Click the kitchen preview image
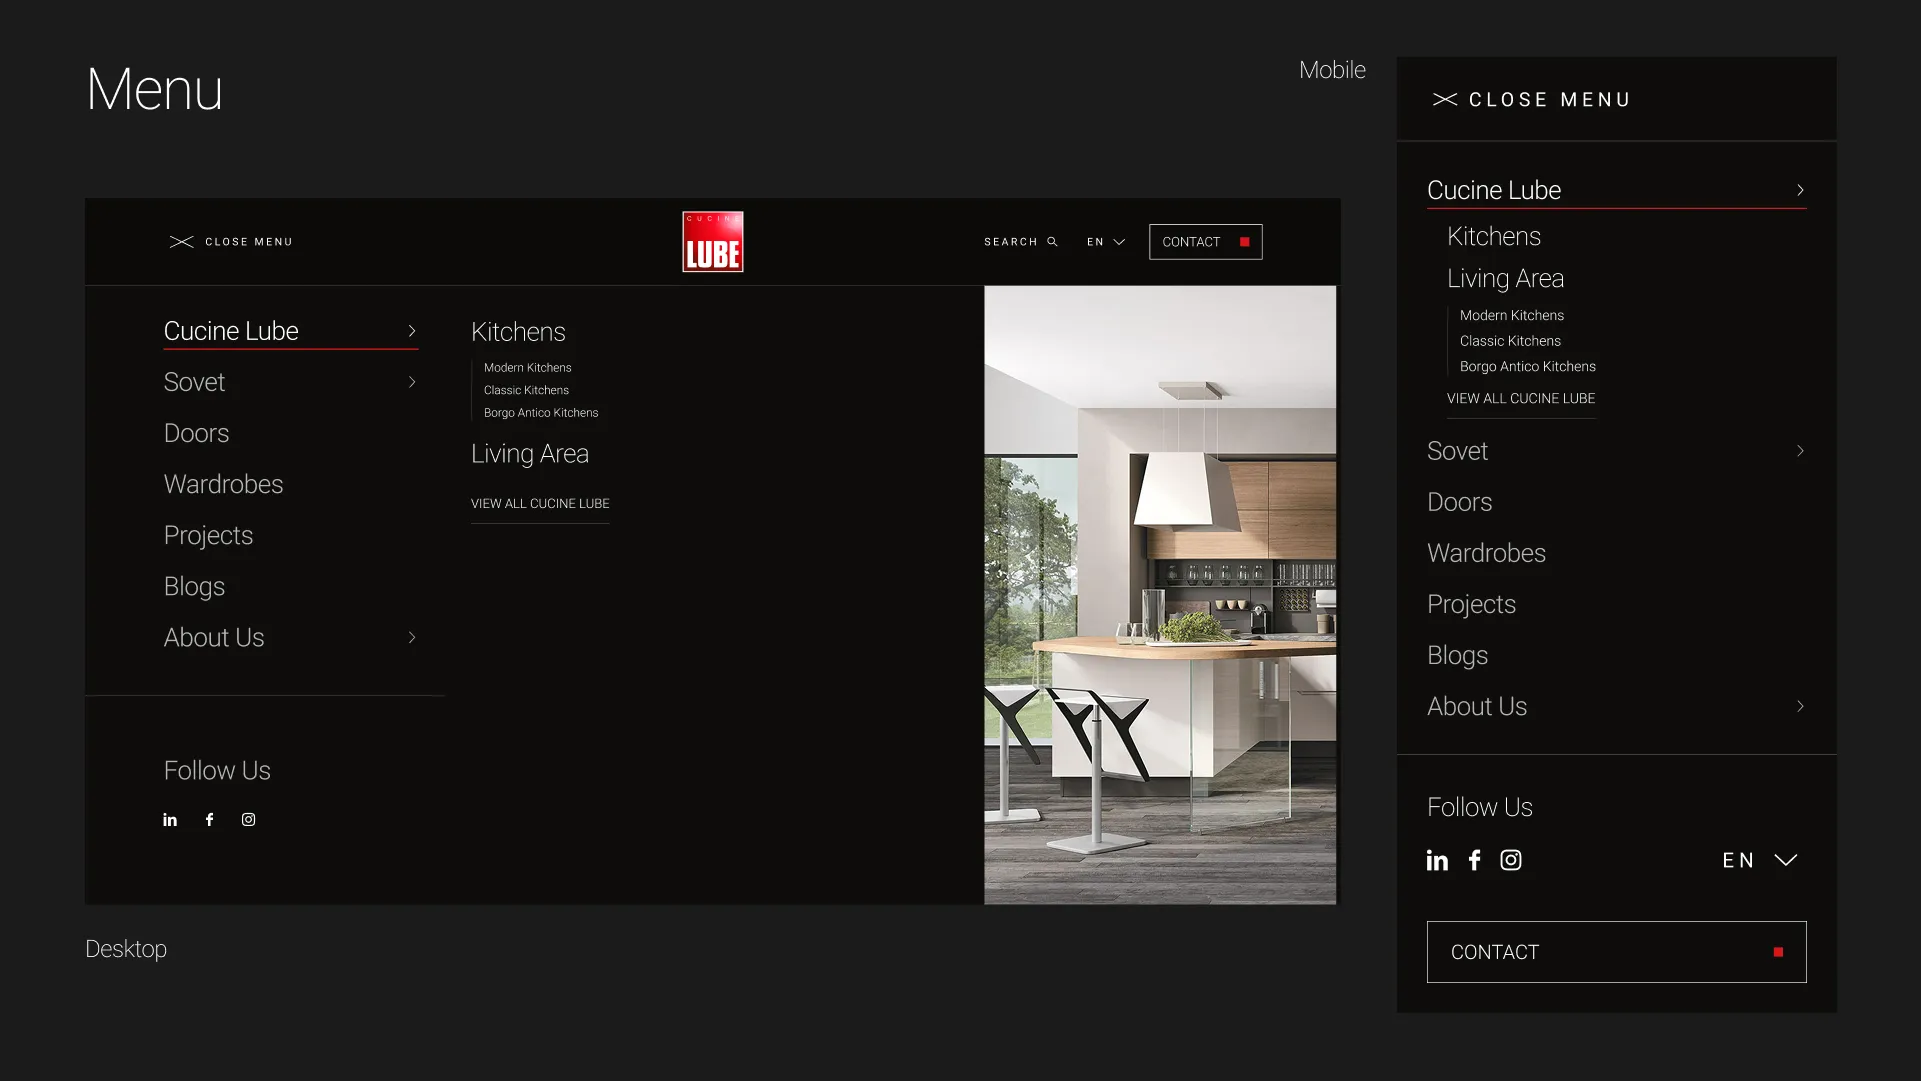The height and width of the screenshot is (1081, 1921). point(1160,595)
